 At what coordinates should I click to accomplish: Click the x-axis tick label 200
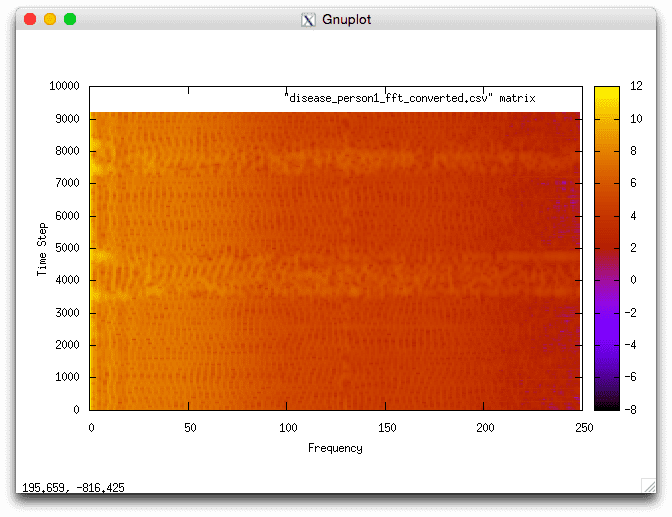485,428
